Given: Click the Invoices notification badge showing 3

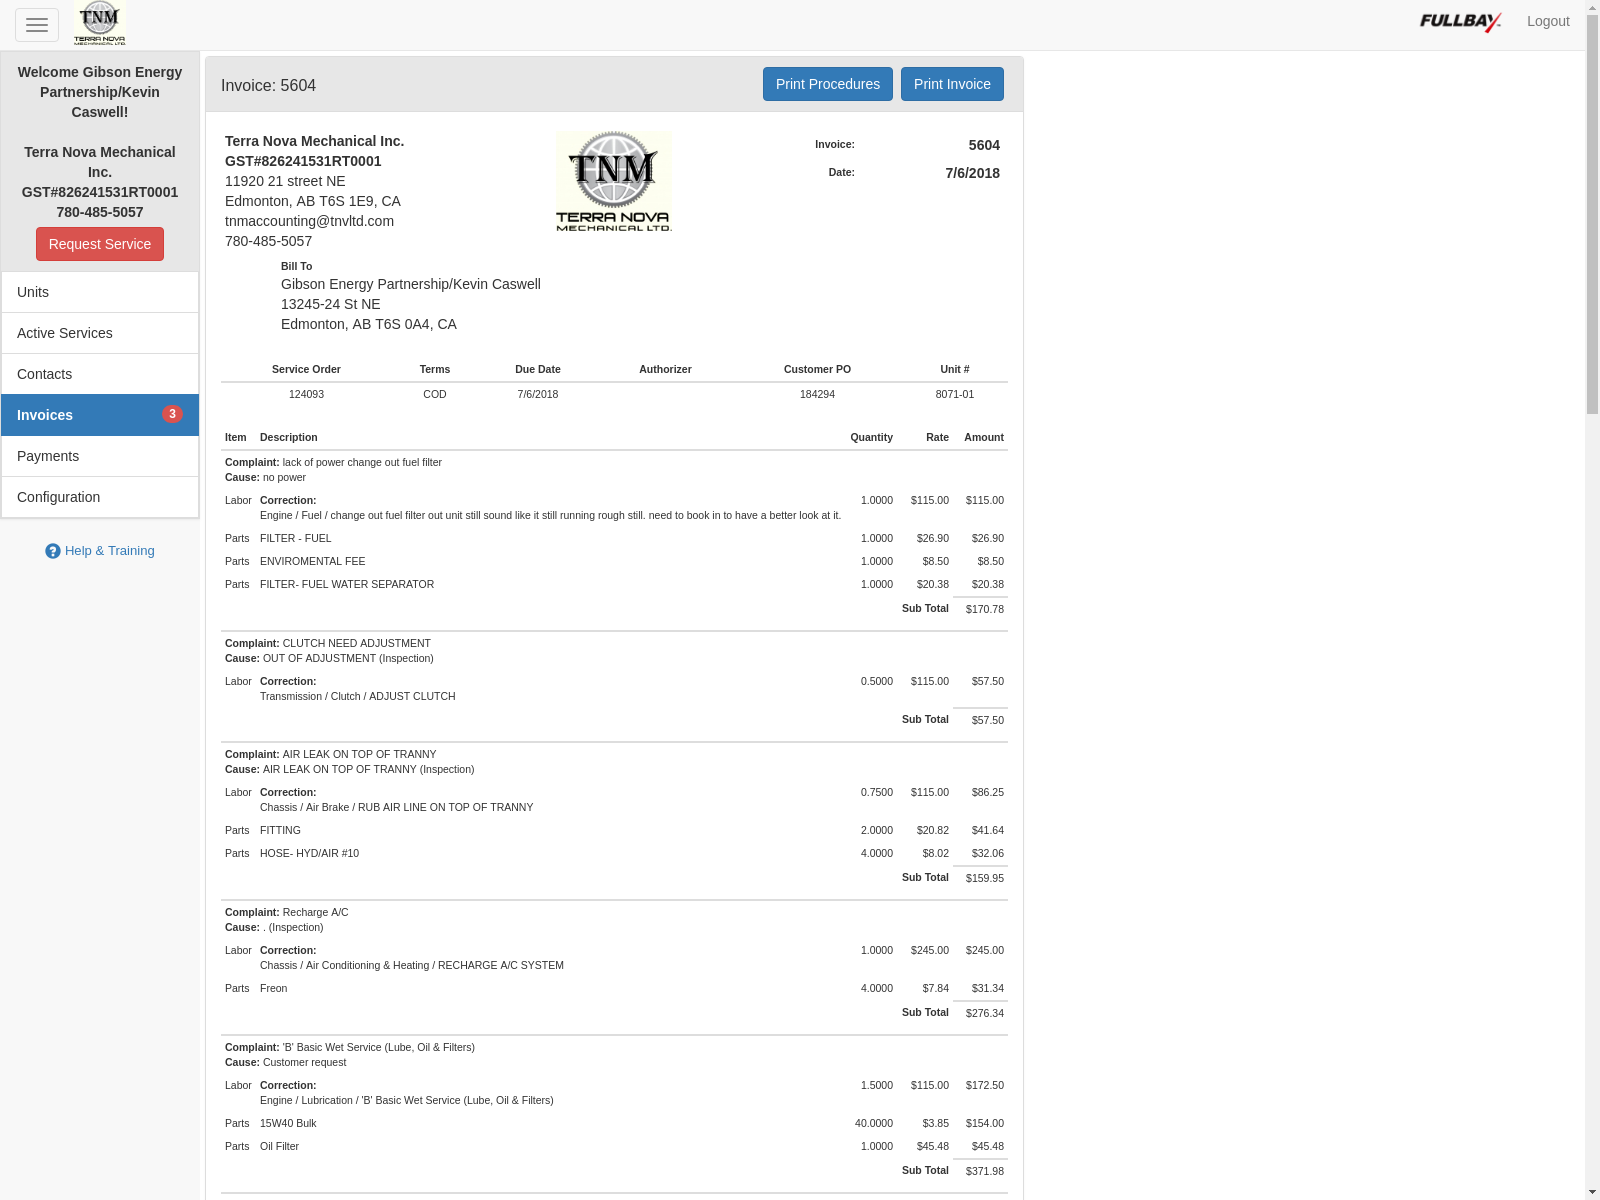Looking at the screenshot, I should tap(172, 414).
